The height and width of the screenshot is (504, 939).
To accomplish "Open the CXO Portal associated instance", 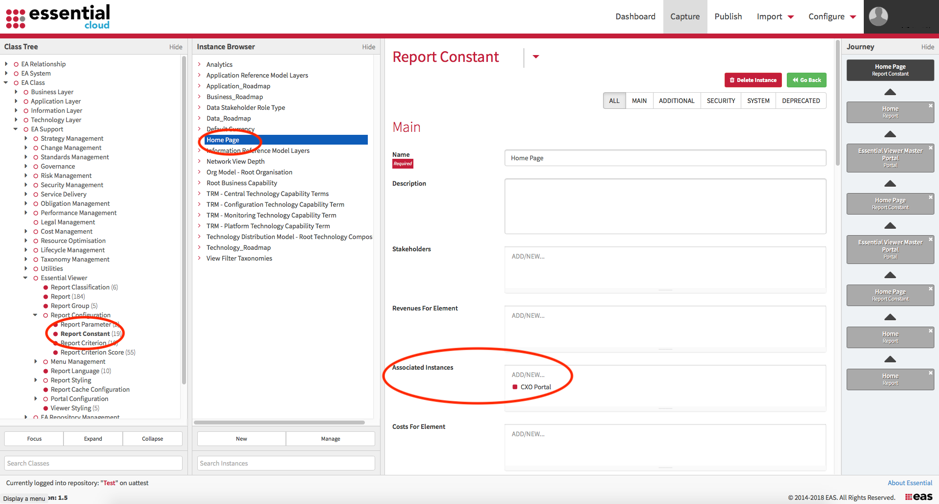I will pos(535,387).
